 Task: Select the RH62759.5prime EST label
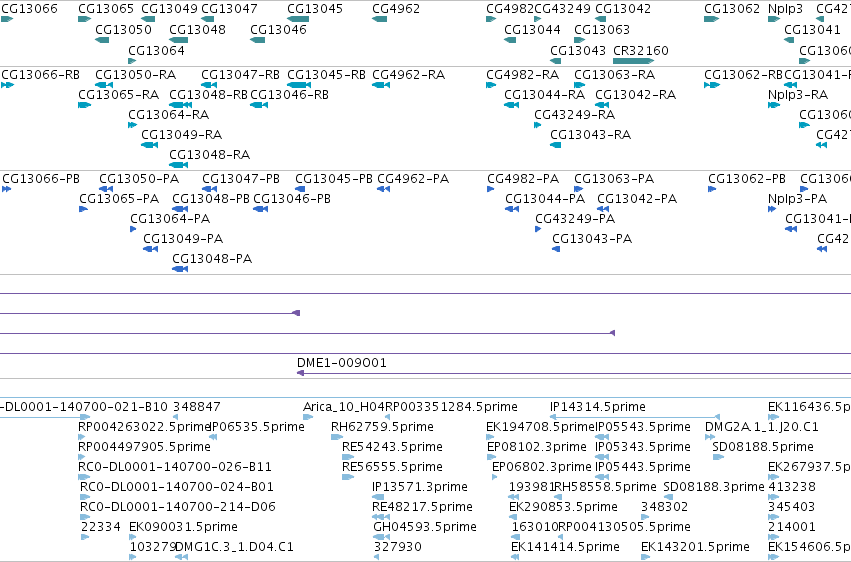382,427
